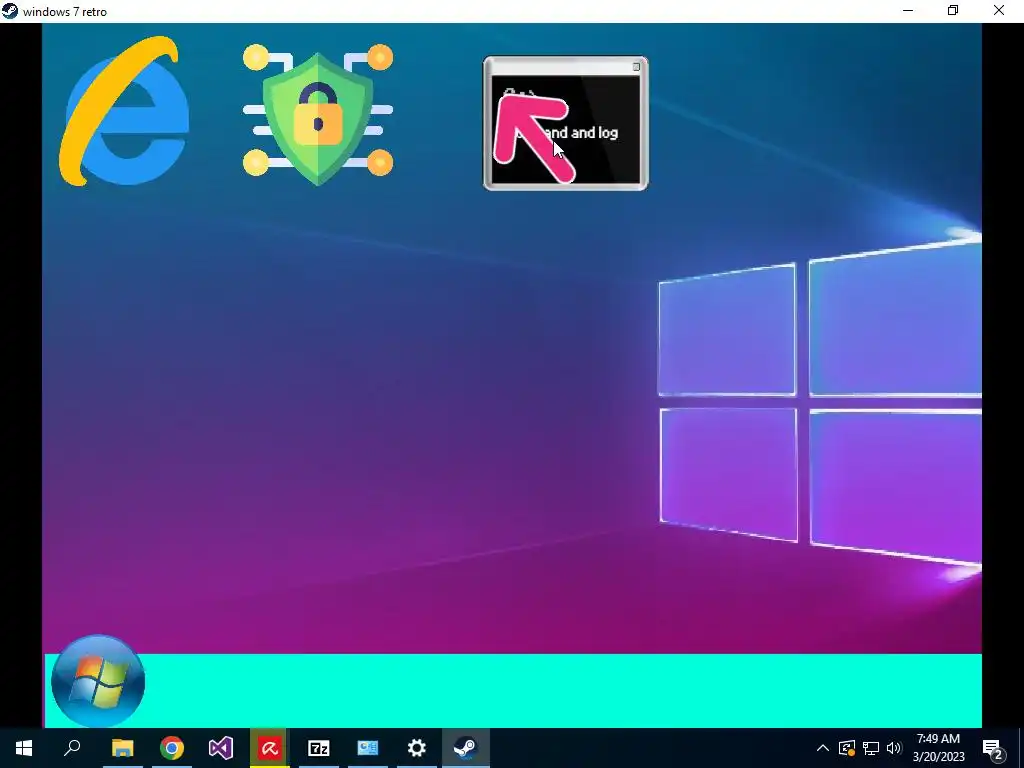This screenshot has height=768, width=1024.
Task: Open the notification center with 2 alerts
Action: [993, 748]
